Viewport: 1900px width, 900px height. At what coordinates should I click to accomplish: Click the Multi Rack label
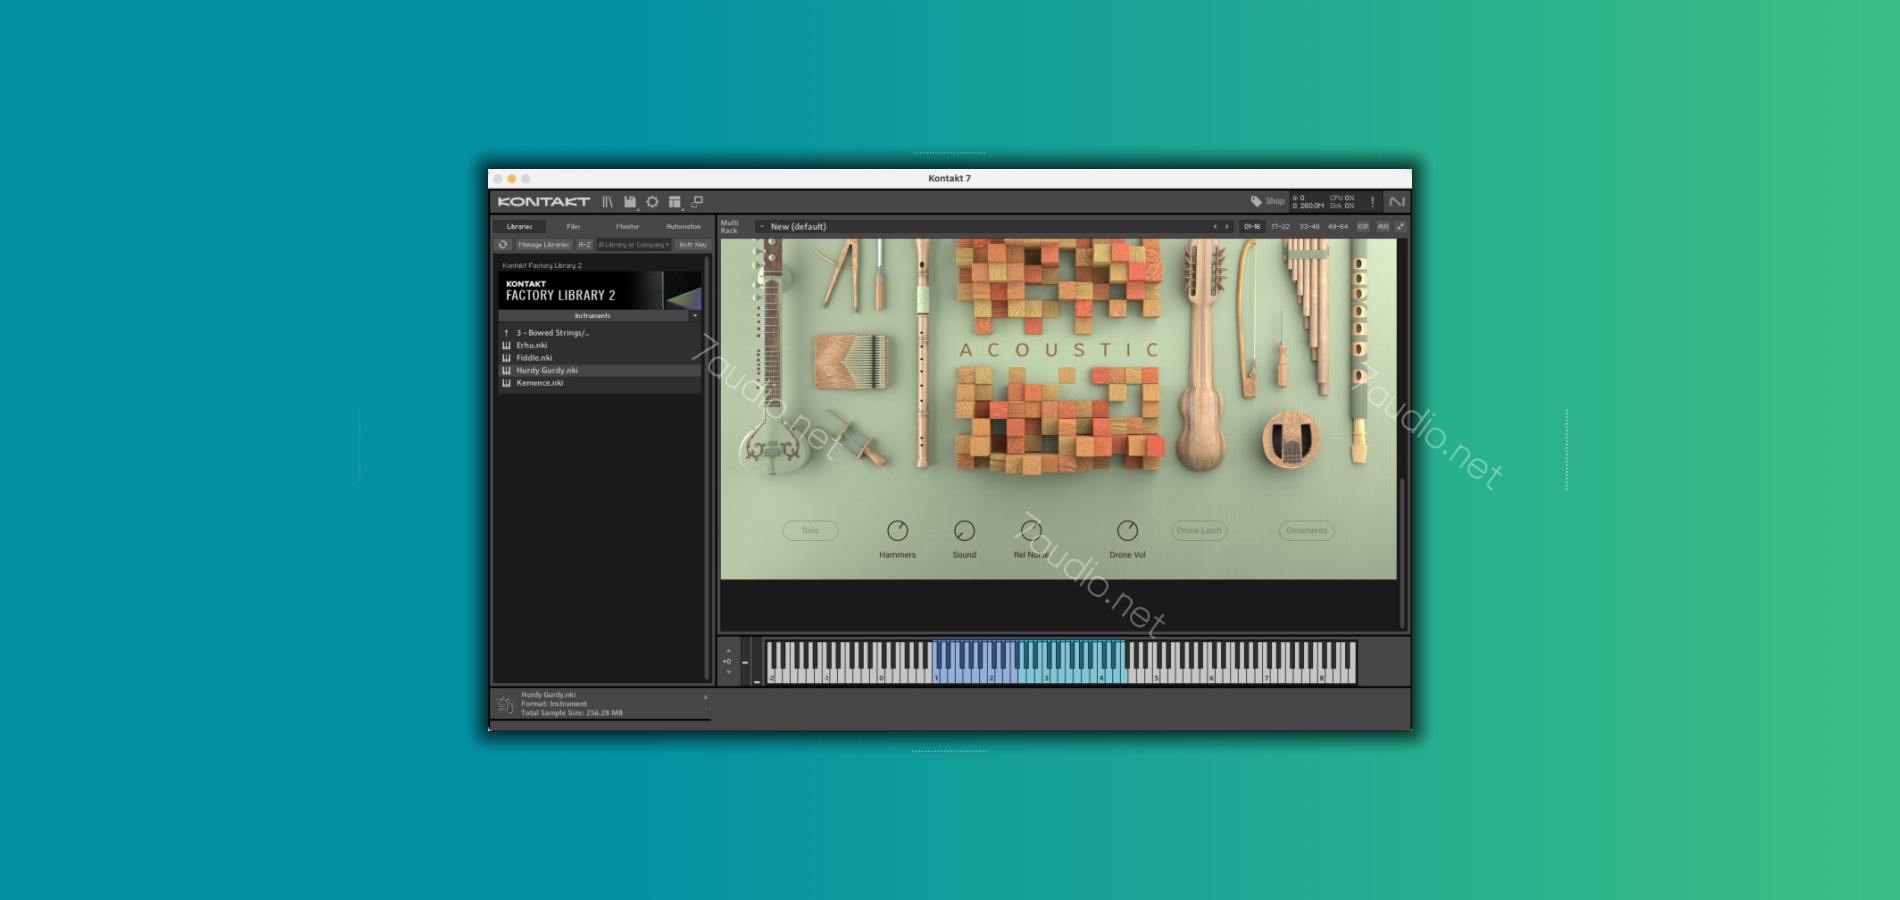730,227
